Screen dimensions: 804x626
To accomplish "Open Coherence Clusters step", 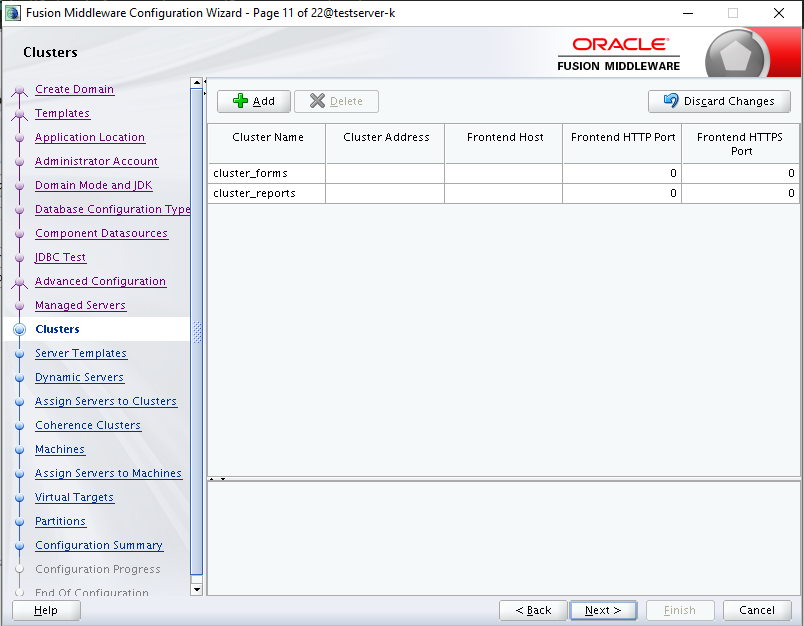I will click(88, 426).
